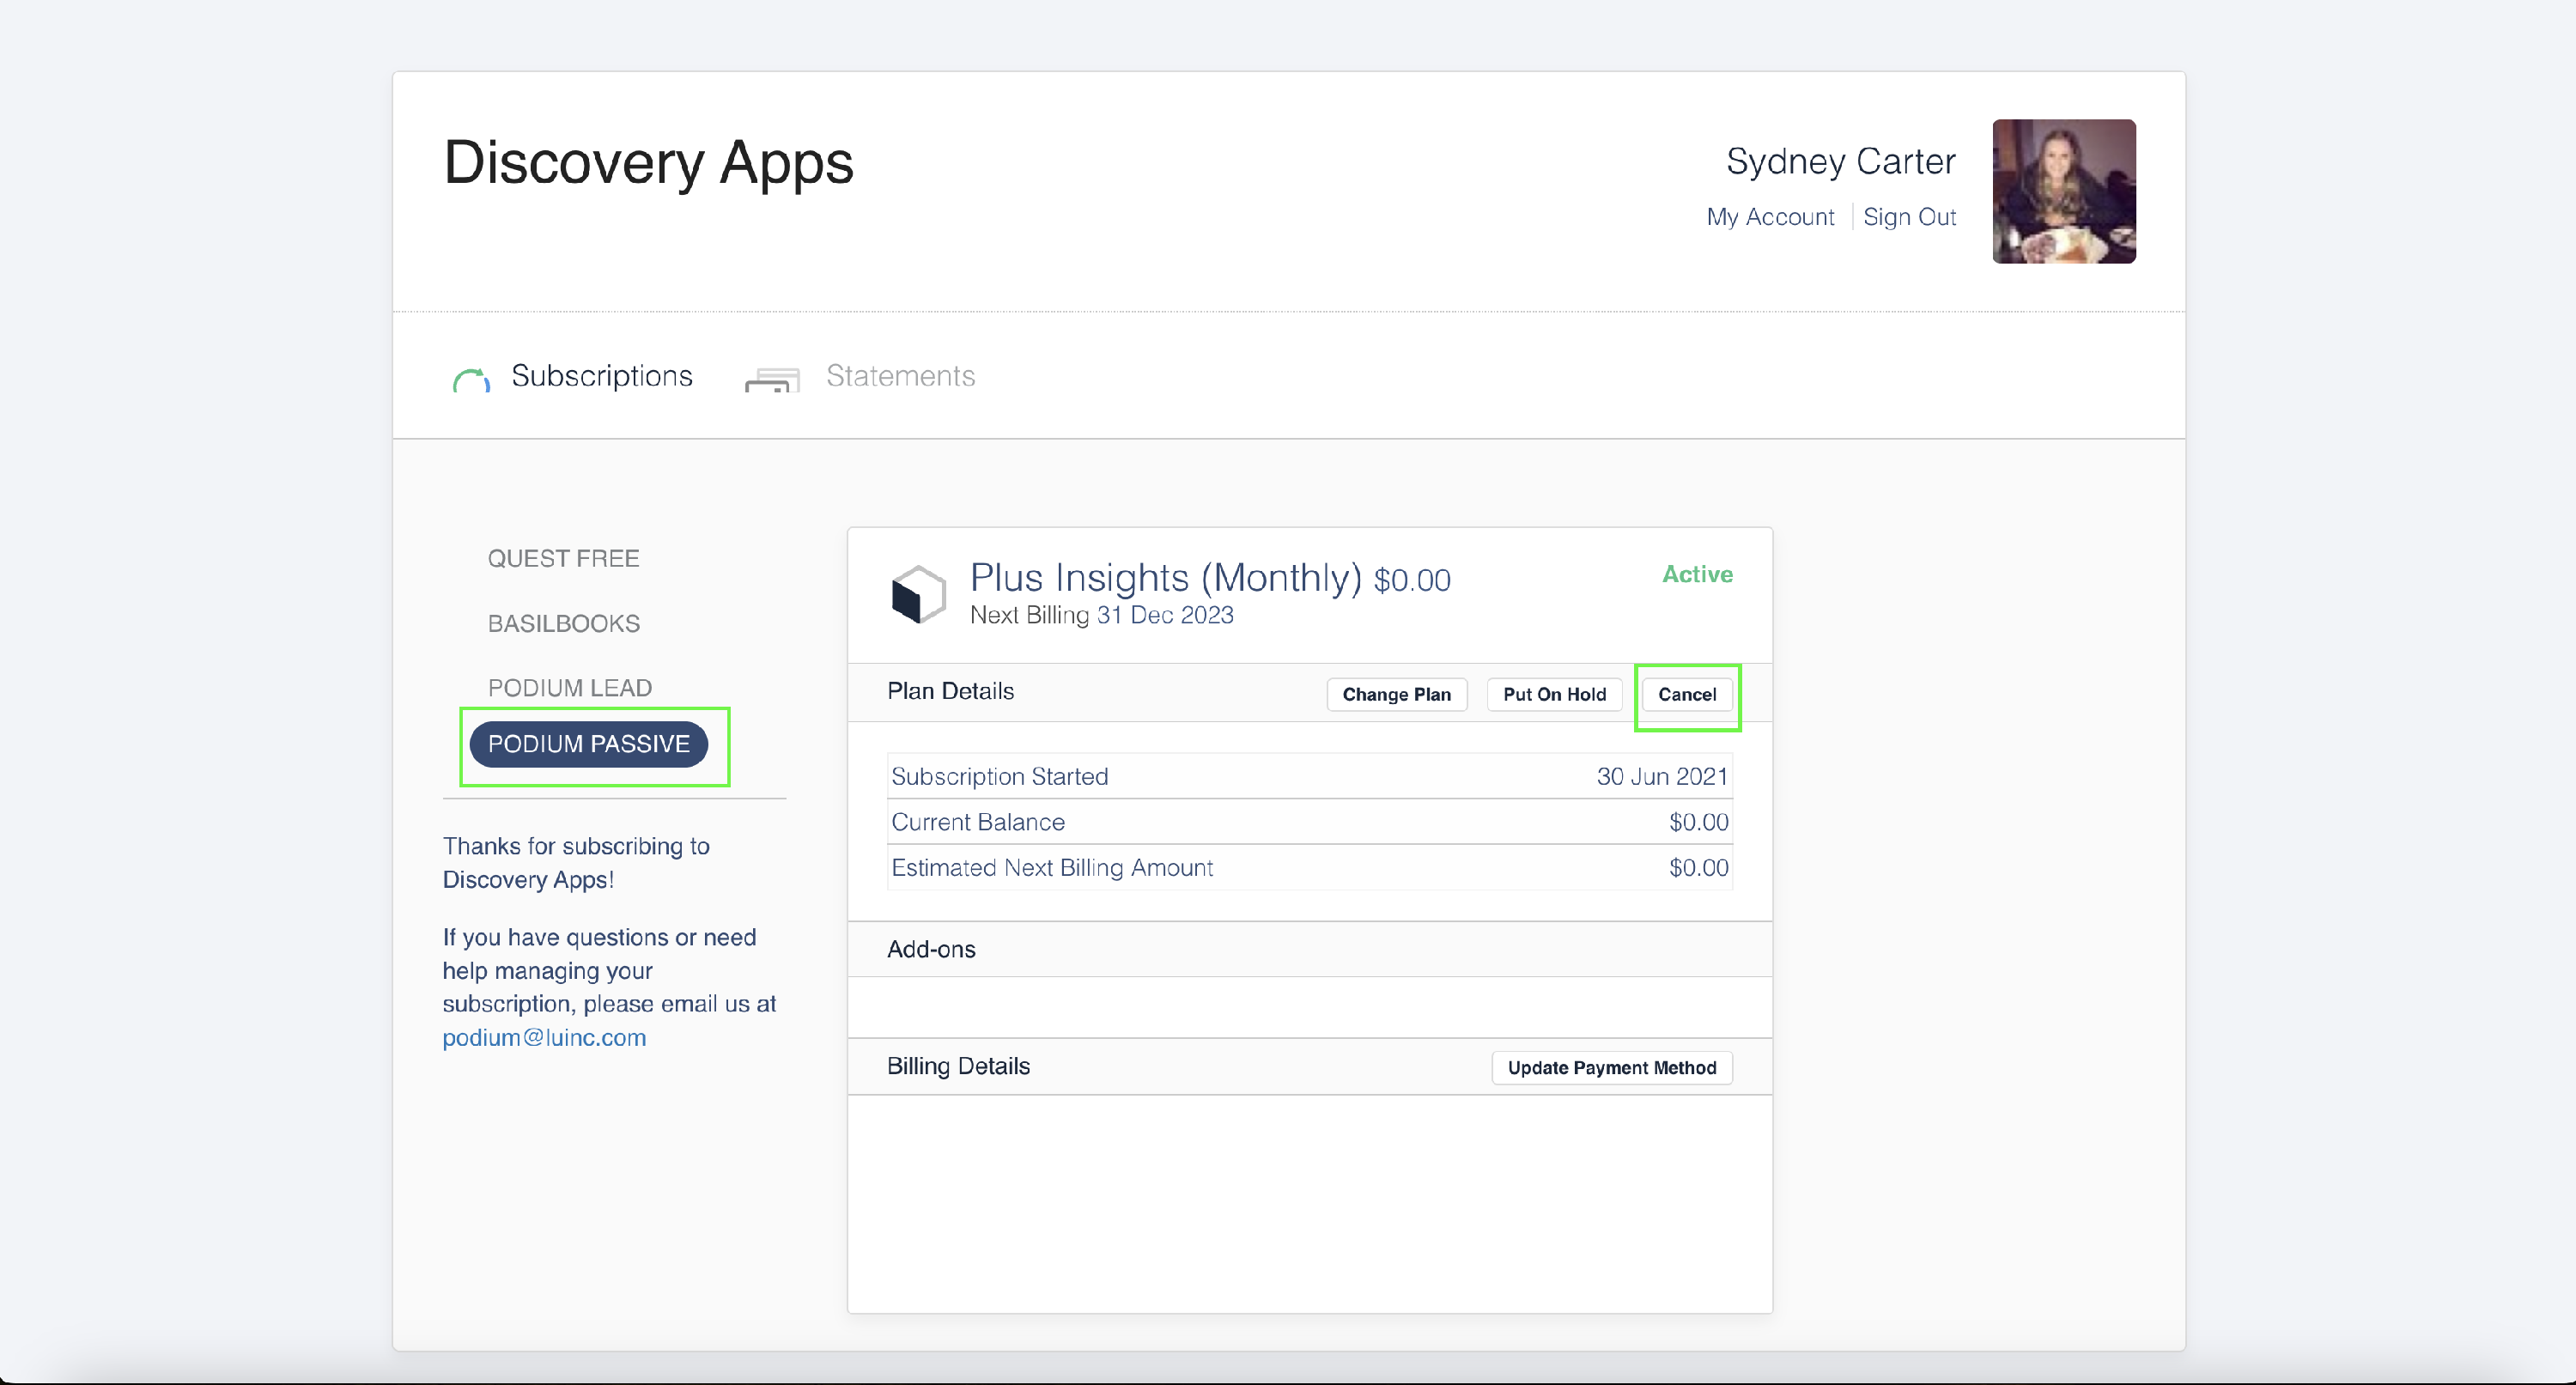Click the 30 Jun 2021 date value
The height and width of the screenshot is (1385, 2576).
coord(1662,776)
